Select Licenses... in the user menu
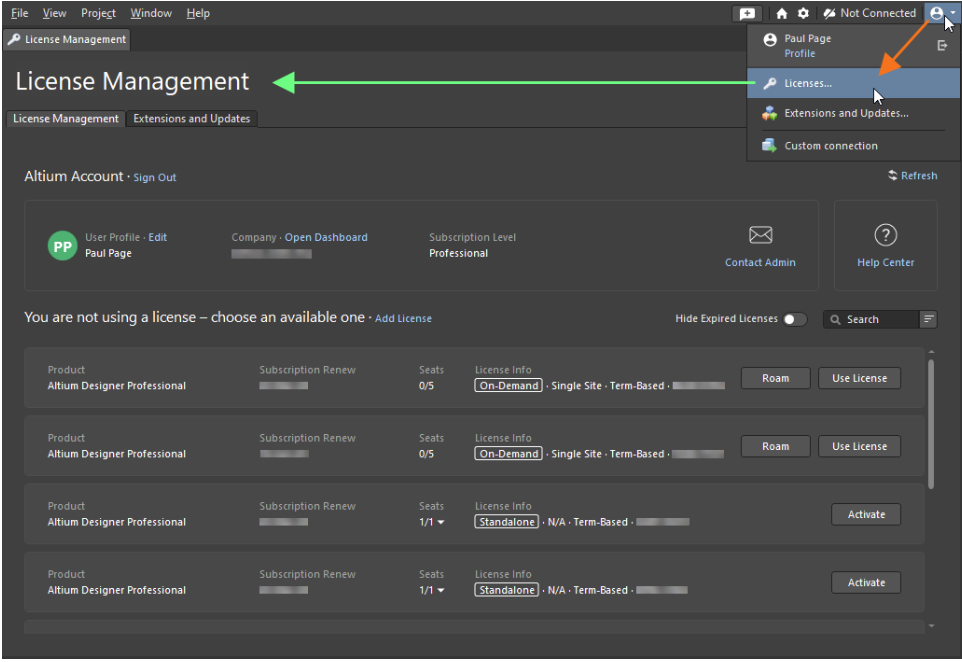 (853, 83)
